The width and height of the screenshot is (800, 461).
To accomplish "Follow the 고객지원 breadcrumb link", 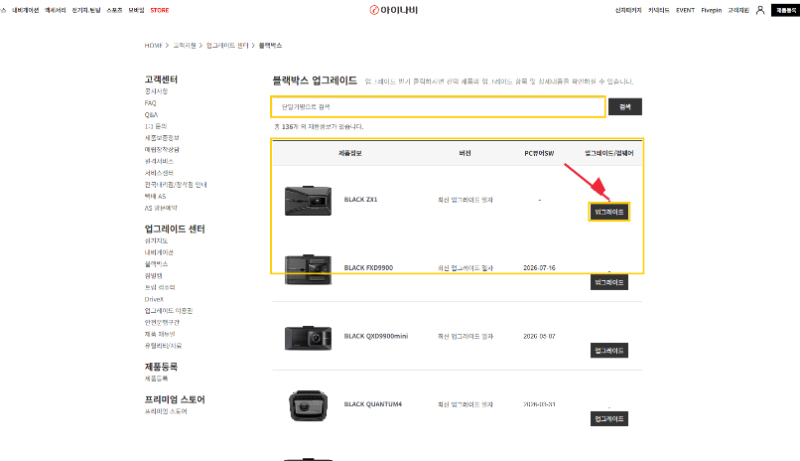I will click(184, 45).
